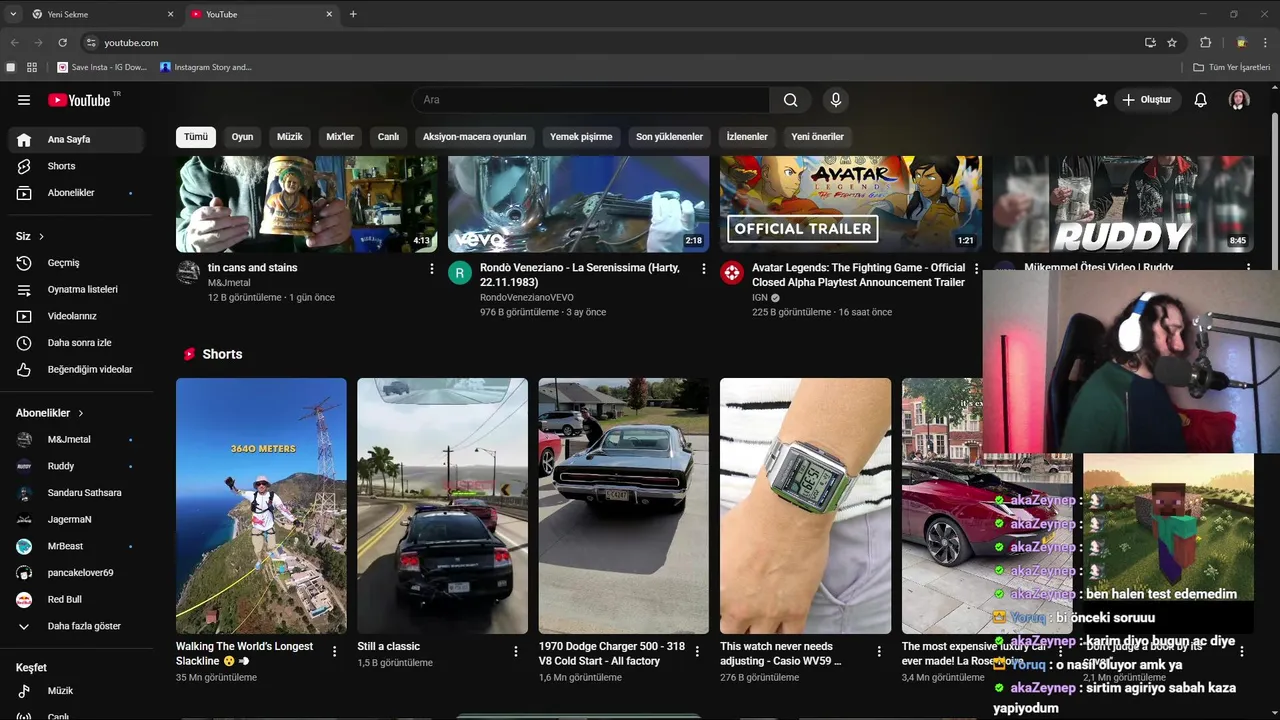The image size is (1280, 720).
Task: Select the İzlenenler chip
Action: 747,137
